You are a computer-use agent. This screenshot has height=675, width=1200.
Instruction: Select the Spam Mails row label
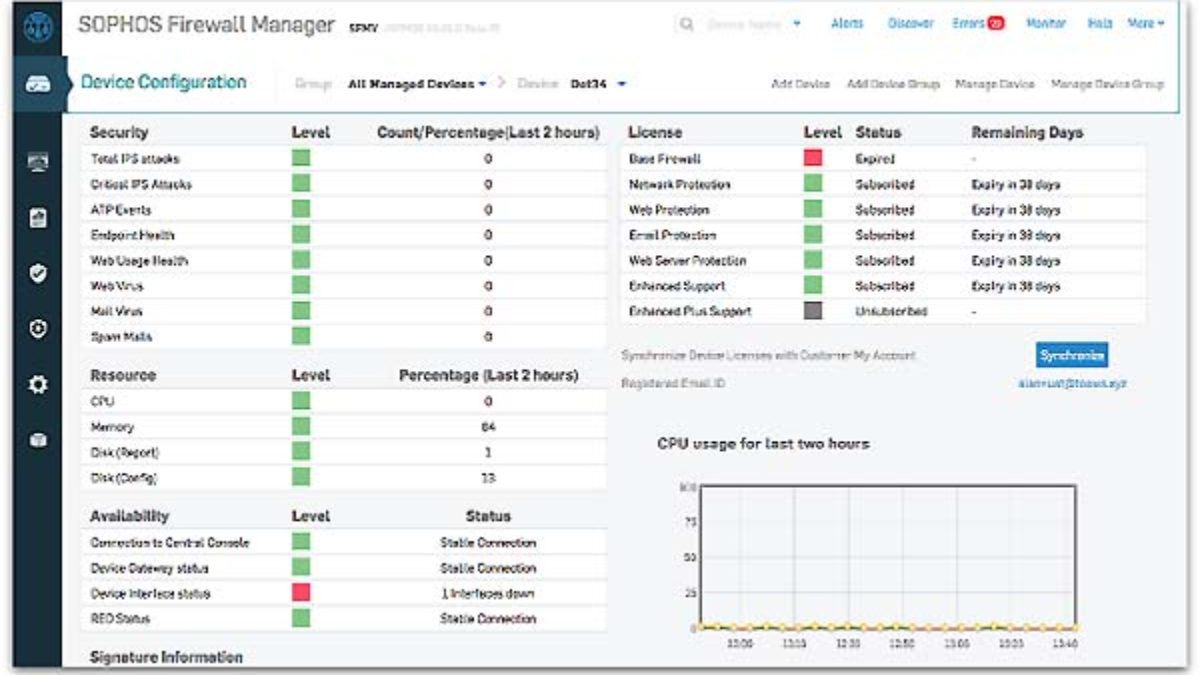tap(121, 337)
